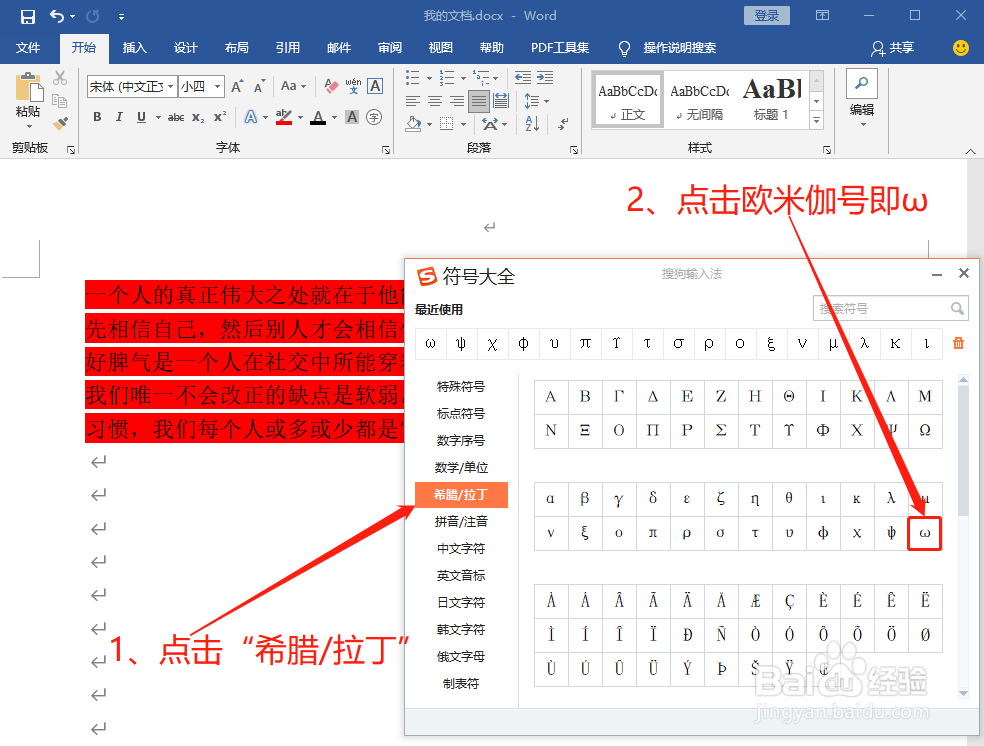This screenshot has width=984, height=746.
Task: Open the paragraph dialog launcher
Action: tap(574, 149)
